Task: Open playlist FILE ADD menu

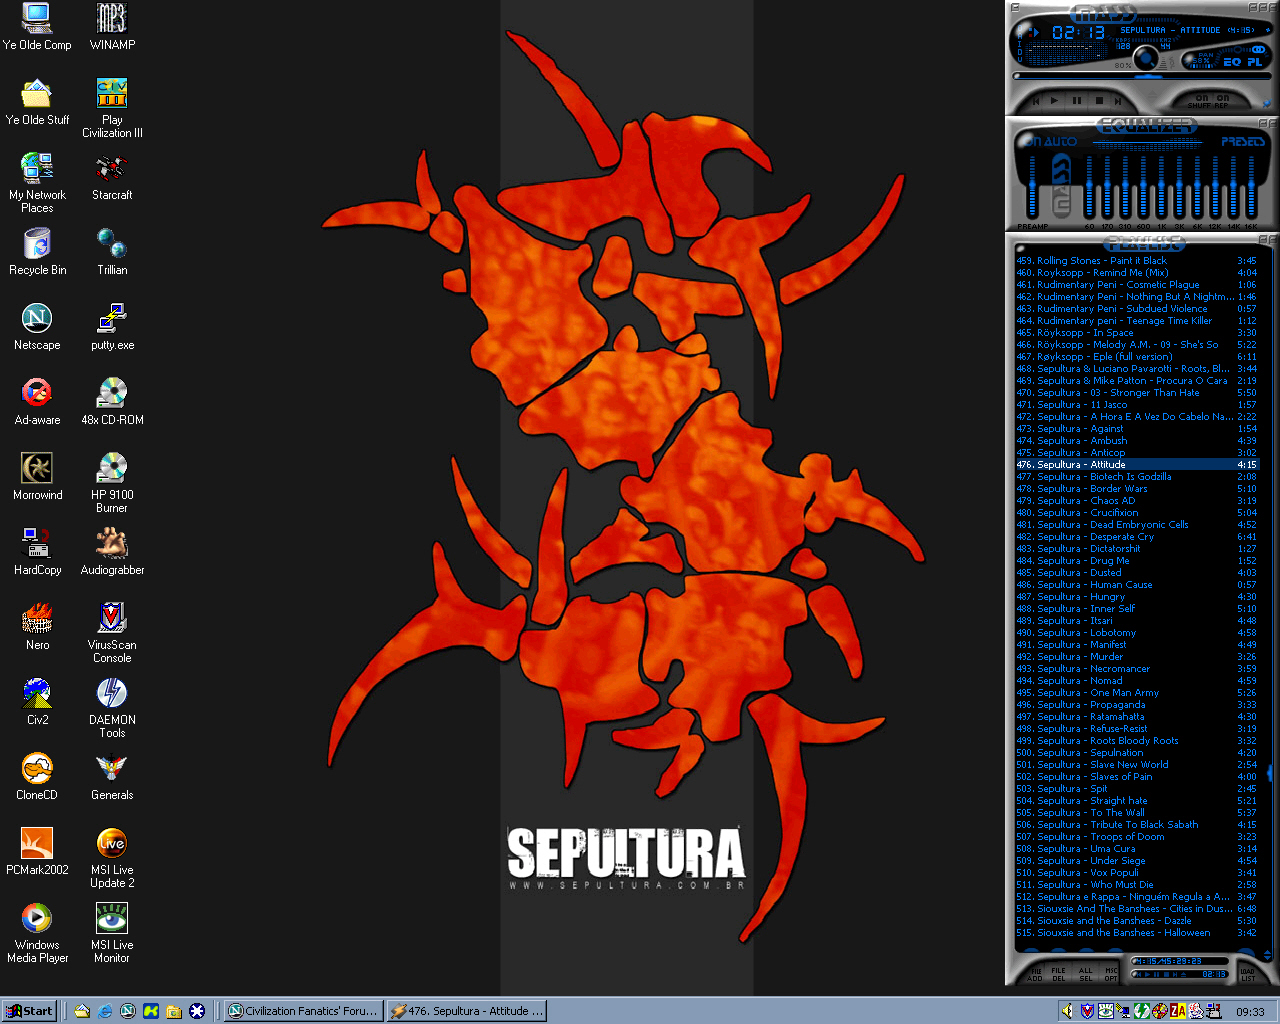Action: pos(1035,975)
